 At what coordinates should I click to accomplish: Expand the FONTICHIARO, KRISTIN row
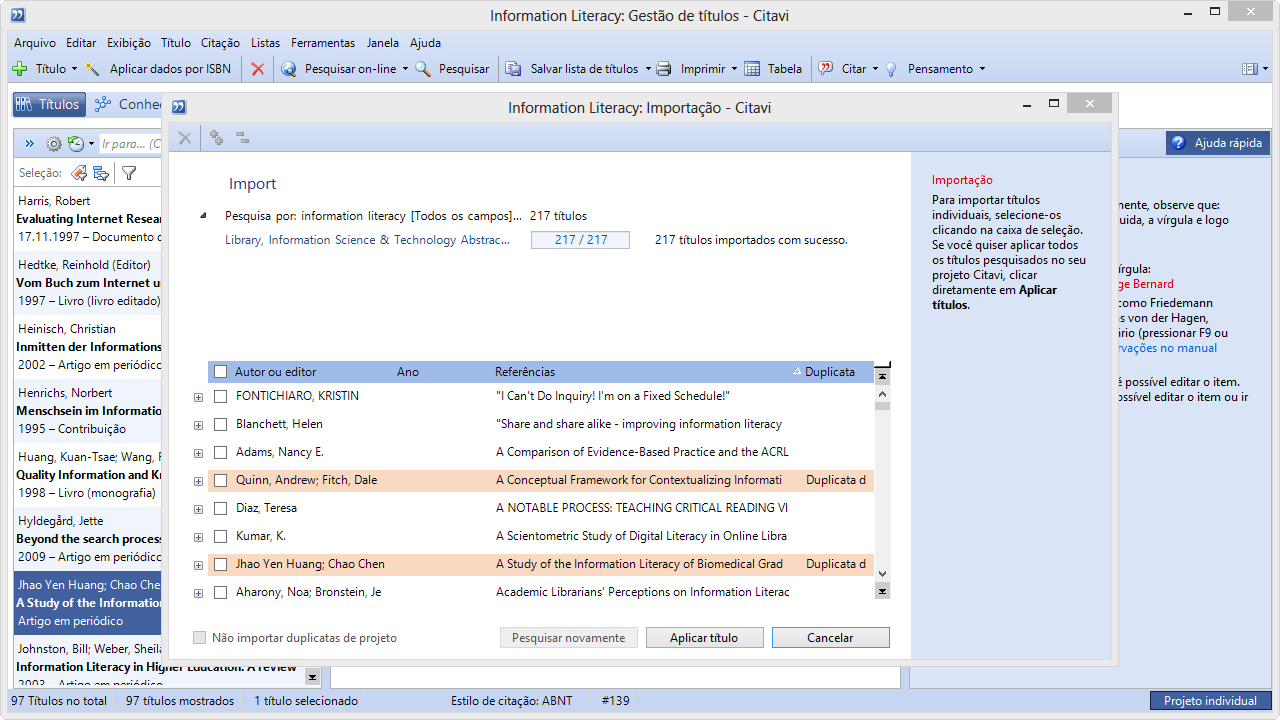click(198, 397)
